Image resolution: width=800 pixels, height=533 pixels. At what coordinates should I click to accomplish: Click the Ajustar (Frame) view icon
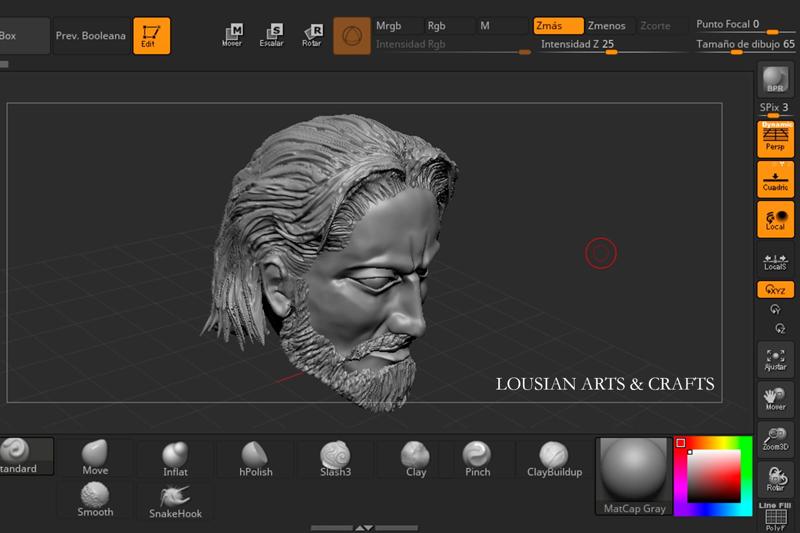(775, 359)
